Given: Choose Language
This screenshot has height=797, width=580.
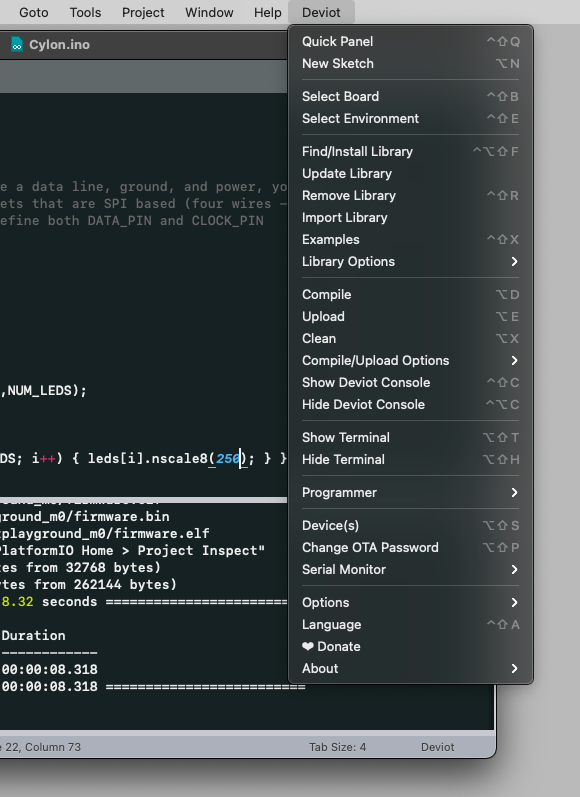Looking at the screenshot, I should tap(410, 625).
